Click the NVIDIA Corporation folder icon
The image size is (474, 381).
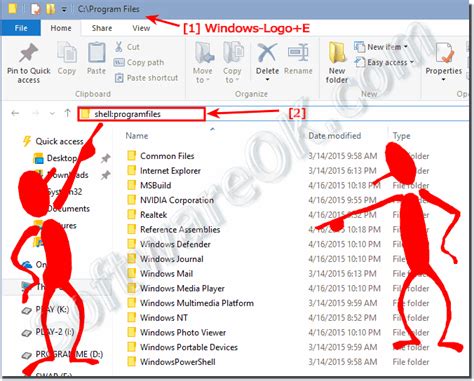[x=132, y=200]
